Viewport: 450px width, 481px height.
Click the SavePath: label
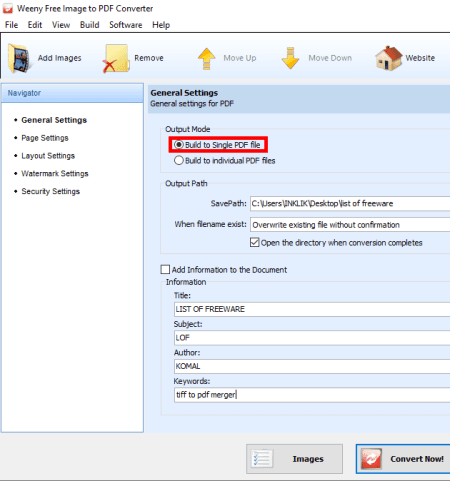click(x=228, y=203)
